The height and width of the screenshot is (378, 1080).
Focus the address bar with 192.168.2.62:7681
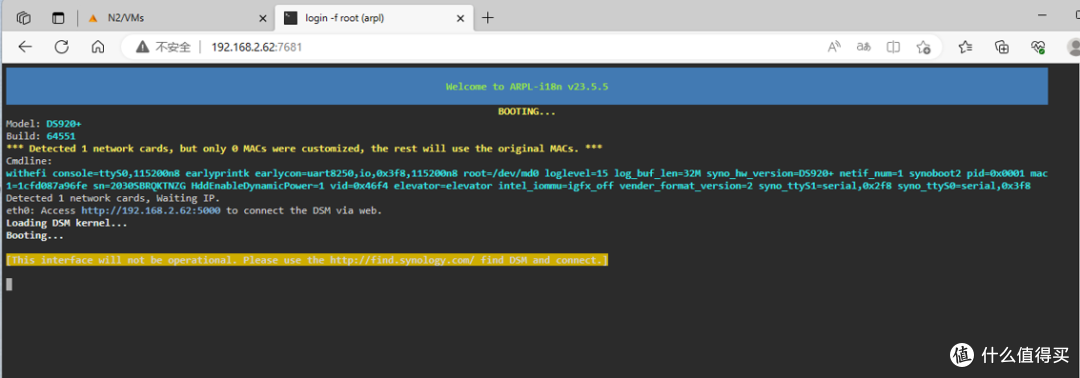pos(256,47)
